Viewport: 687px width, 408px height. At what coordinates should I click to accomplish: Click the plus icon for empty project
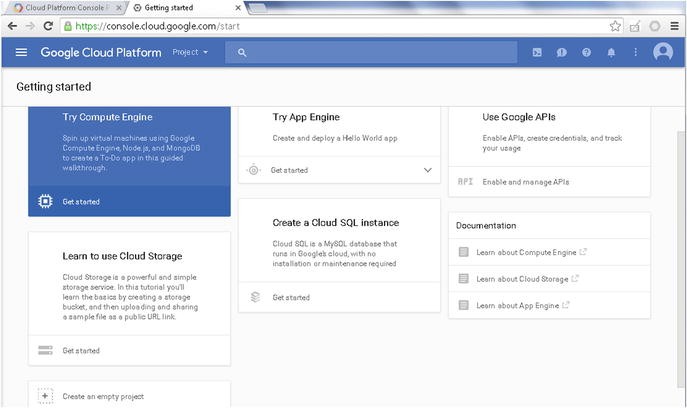[45, 396]
